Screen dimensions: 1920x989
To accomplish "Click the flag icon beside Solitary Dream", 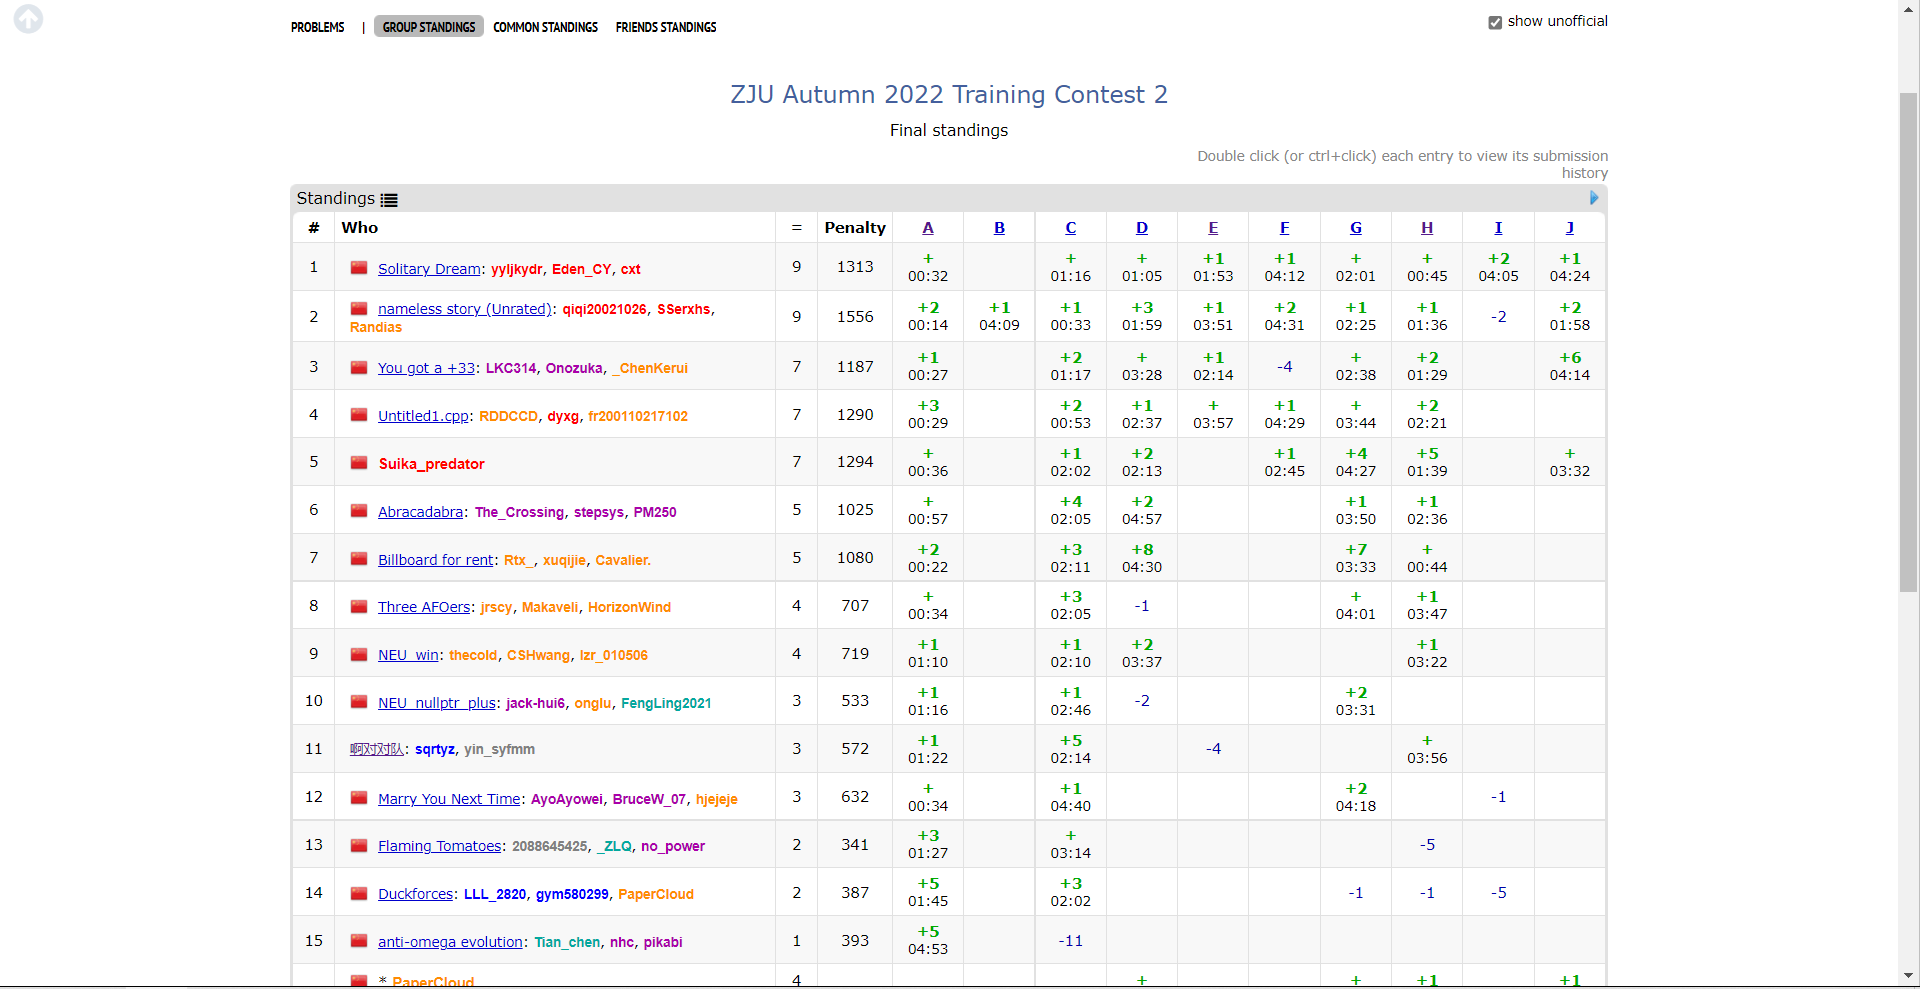I will pyautogui.click(x=359, y=268).
